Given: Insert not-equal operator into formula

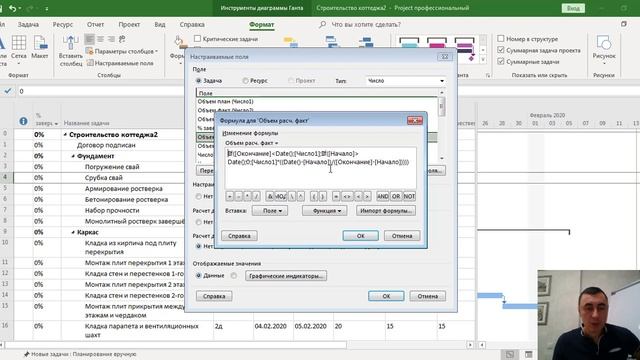Looking at the screenshot, I should click(347, 196).
